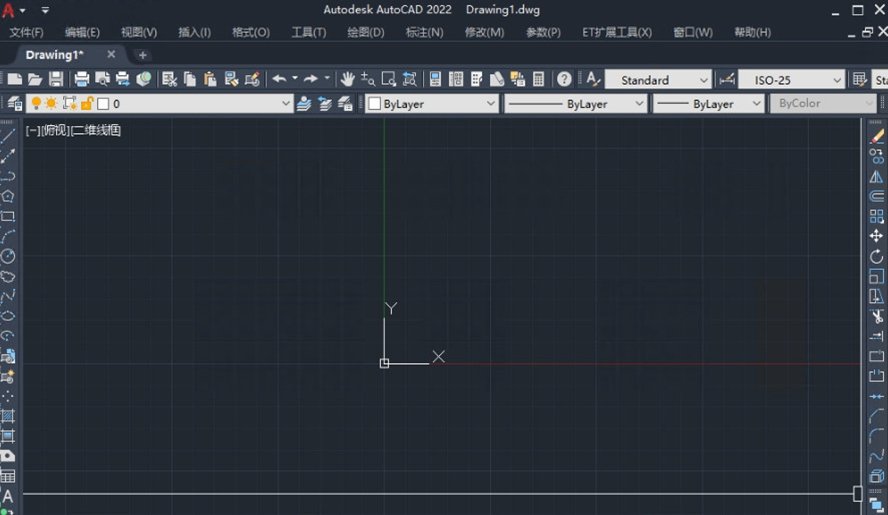Select Zoom Window tool
The height and width of the screenshot is (515, 888).
click(x=388, y=79)
